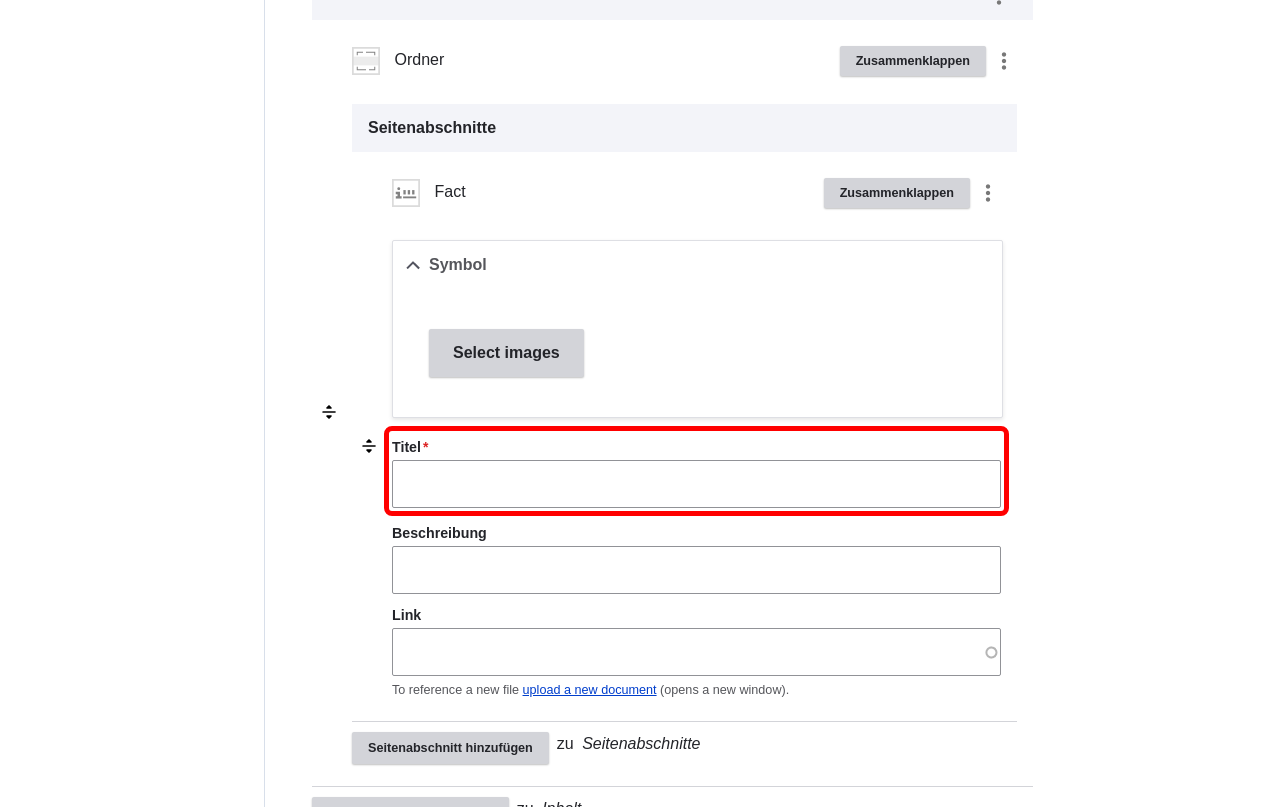Viewport: 1280px width, 807px height.
Task: Focus the Link autocomplete field
Action: (696, 652)
